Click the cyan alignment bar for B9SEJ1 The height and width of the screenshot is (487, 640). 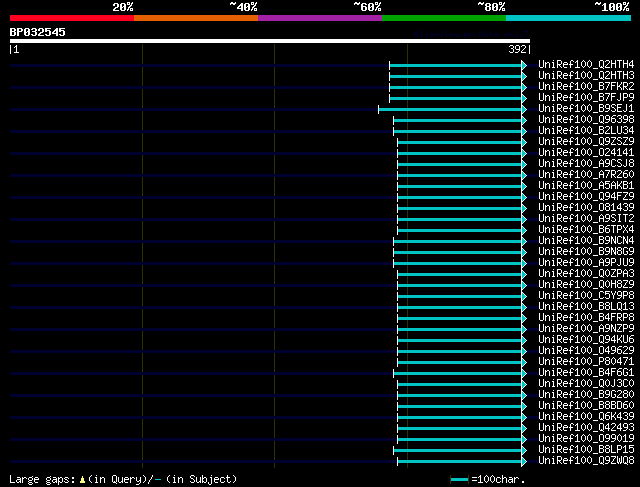point(452,109)
